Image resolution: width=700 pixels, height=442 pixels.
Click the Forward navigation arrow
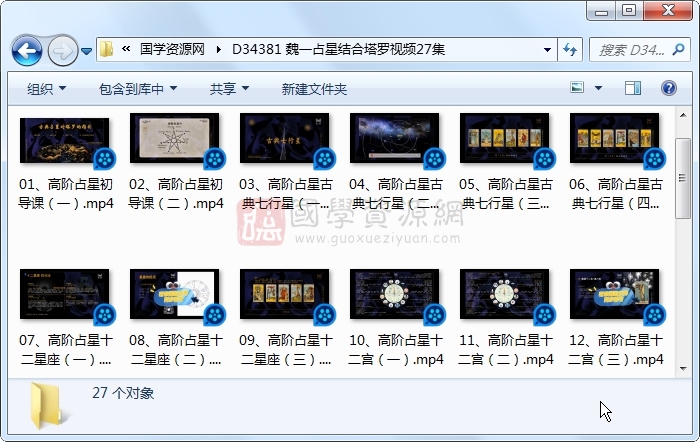tap(62, 51)
